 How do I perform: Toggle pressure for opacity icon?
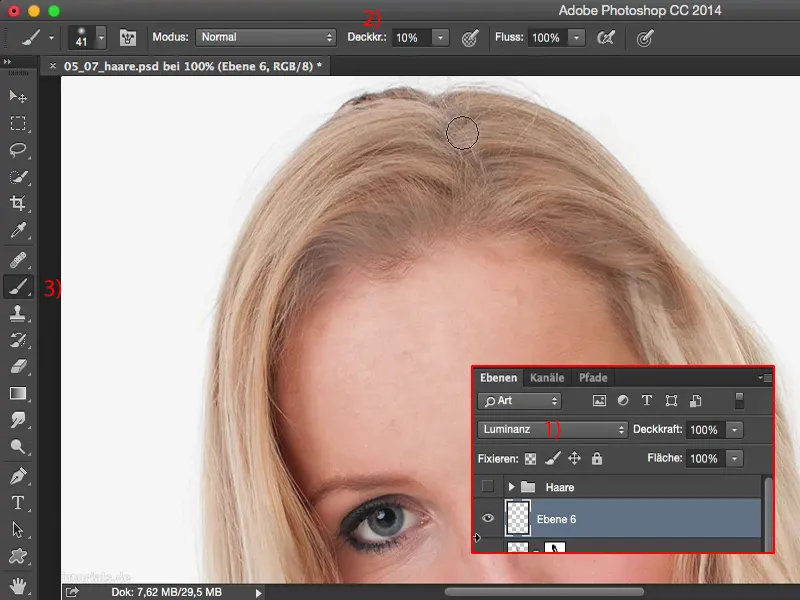(470, 38)
